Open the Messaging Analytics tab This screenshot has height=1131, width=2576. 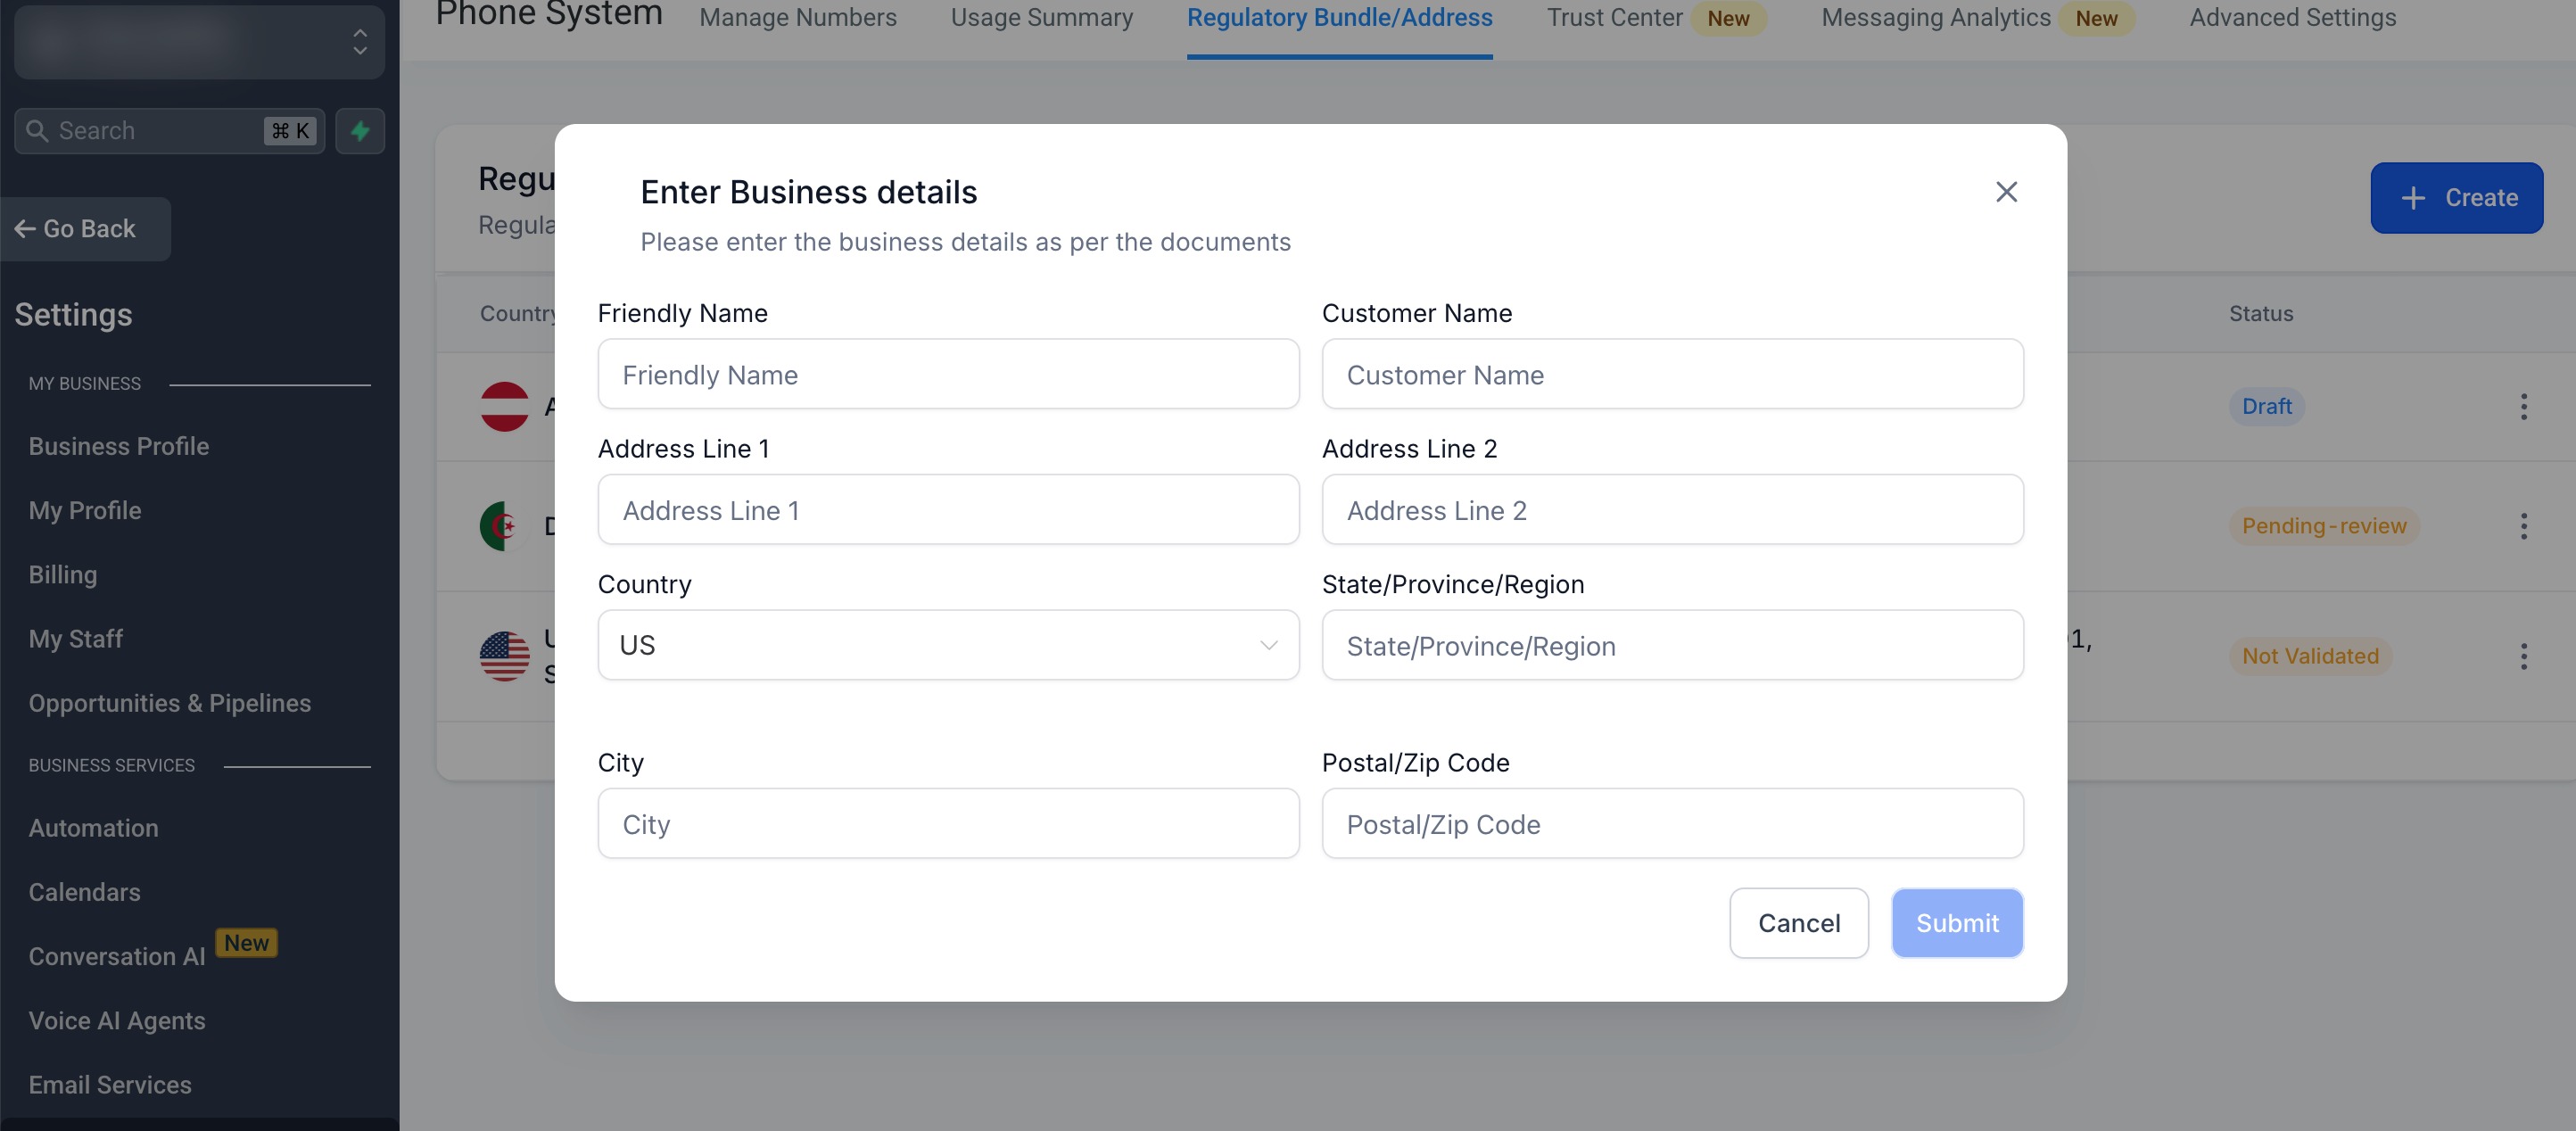[1935, 18]
